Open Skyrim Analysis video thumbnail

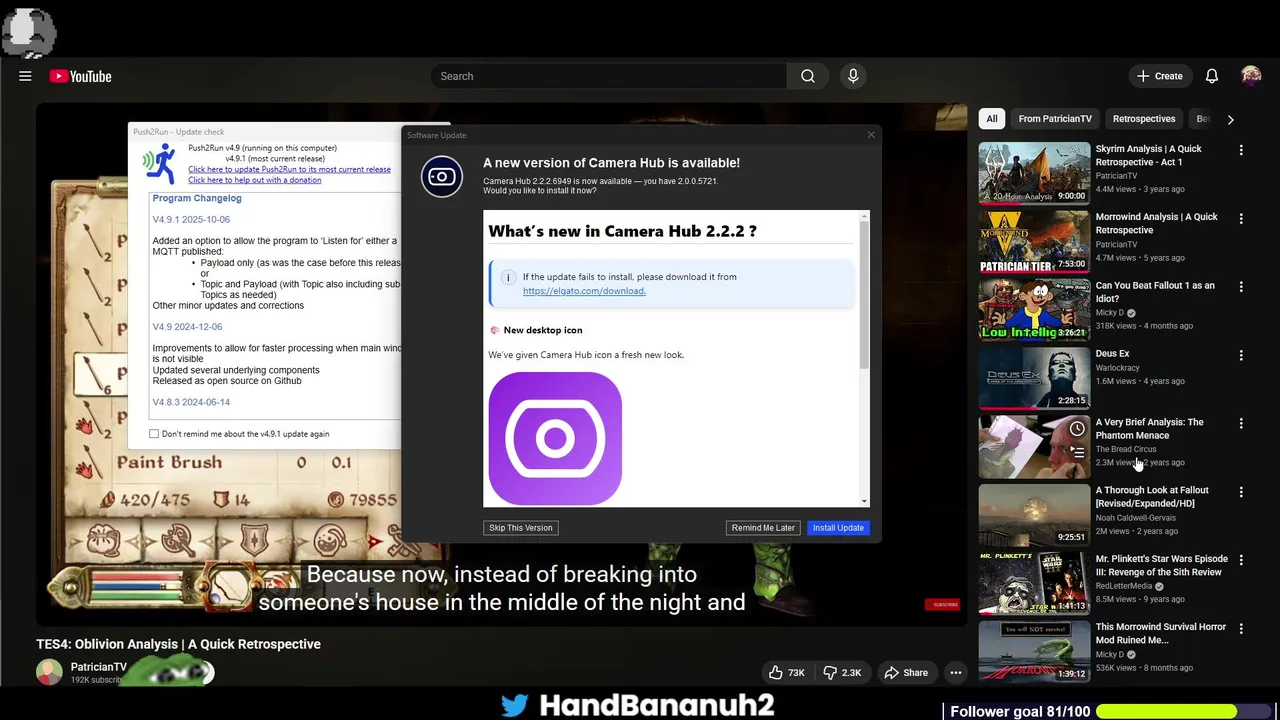pos(1034,173)
